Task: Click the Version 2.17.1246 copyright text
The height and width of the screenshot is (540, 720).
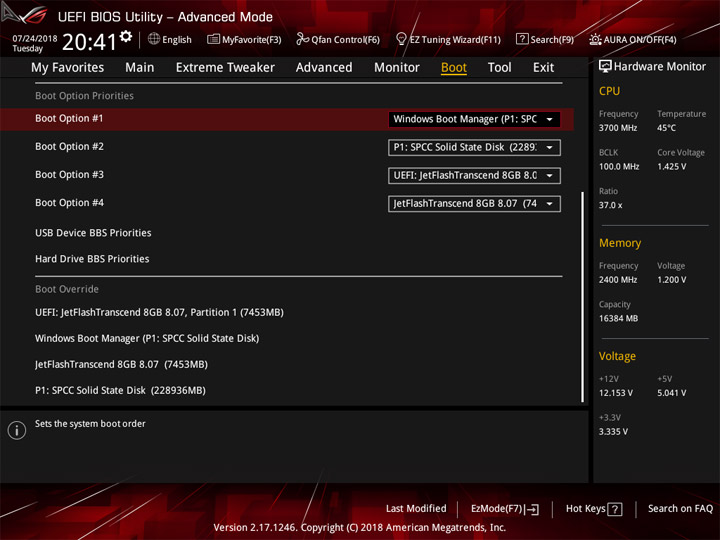Action: click(360, 528)
